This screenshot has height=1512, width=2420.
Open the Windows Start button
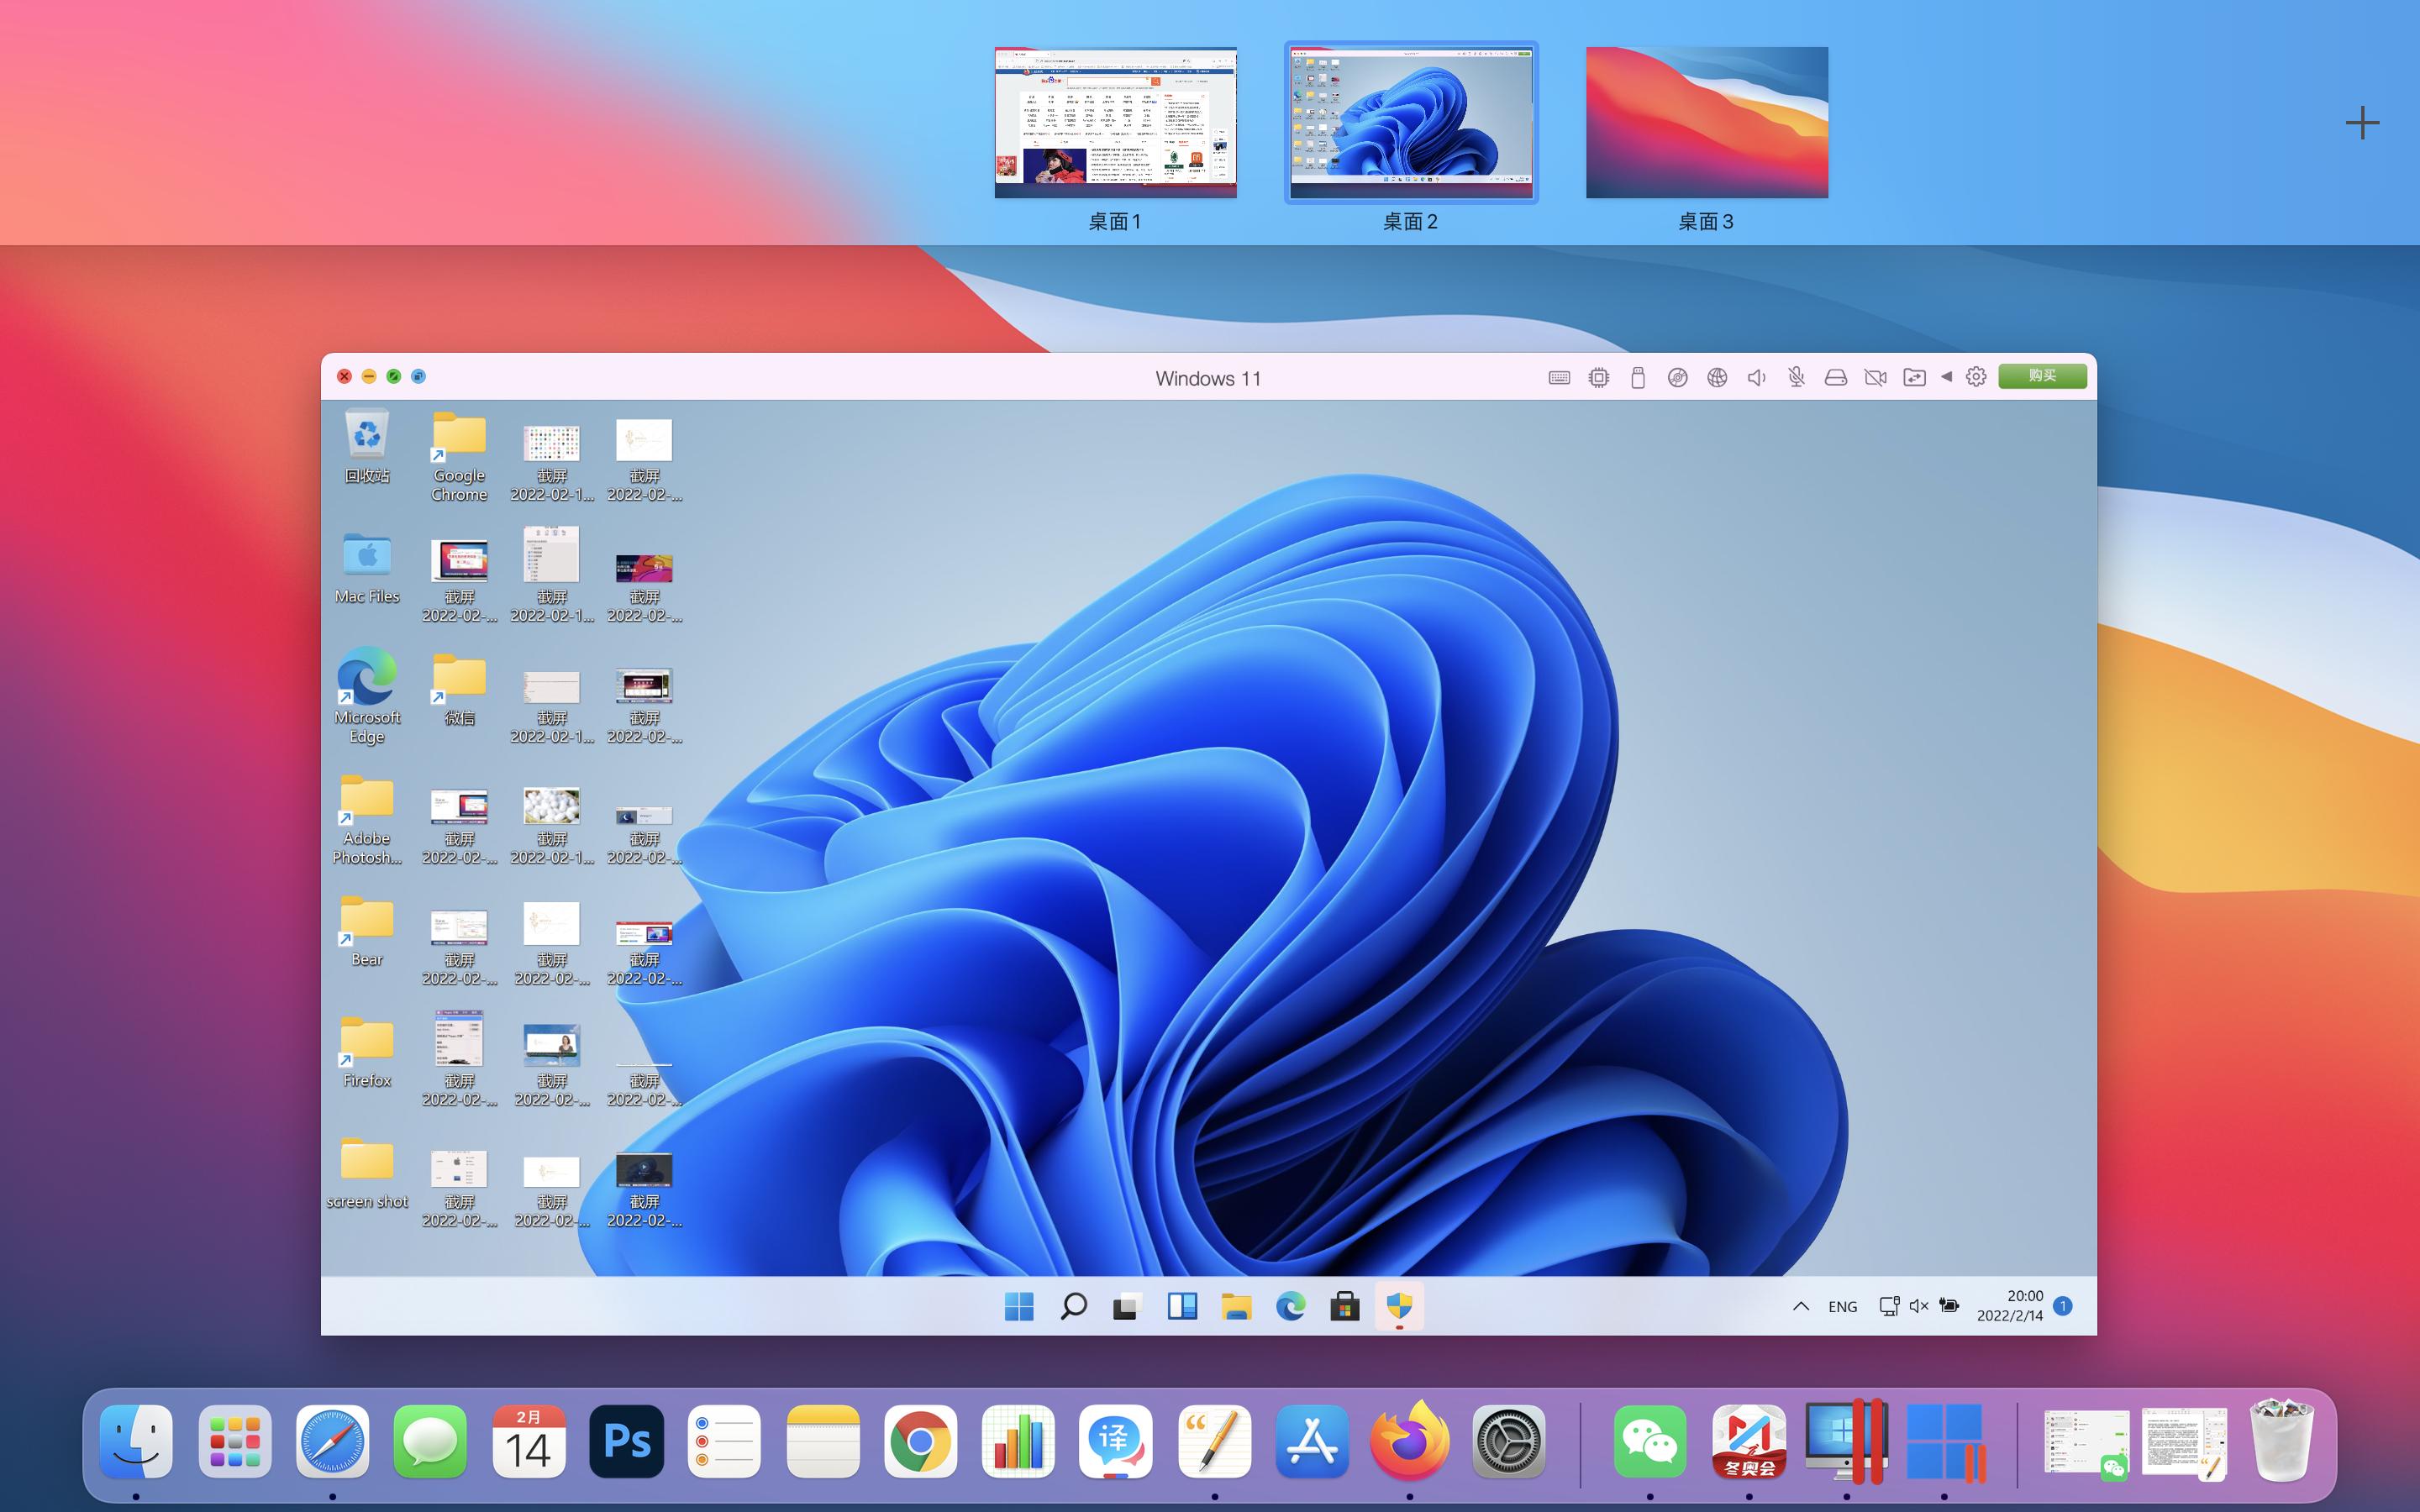click(x=1019, y=1306)
